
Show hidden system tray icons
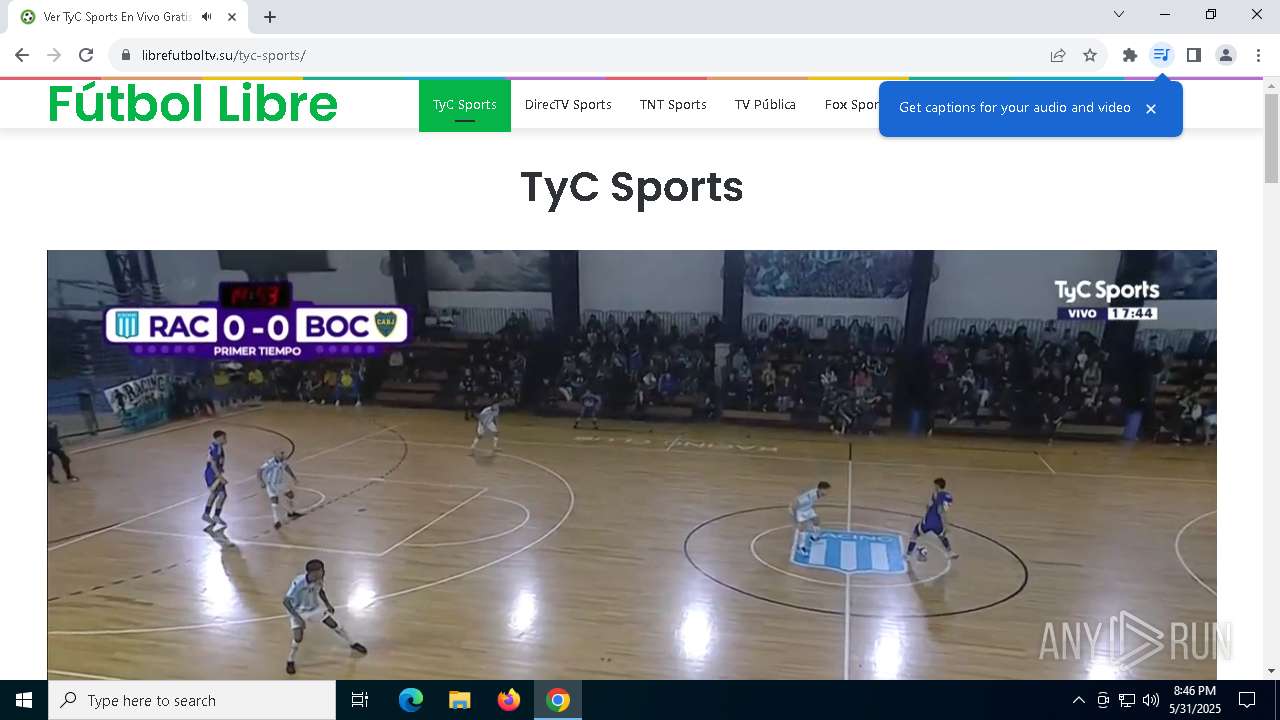(x=1078, y=700)
